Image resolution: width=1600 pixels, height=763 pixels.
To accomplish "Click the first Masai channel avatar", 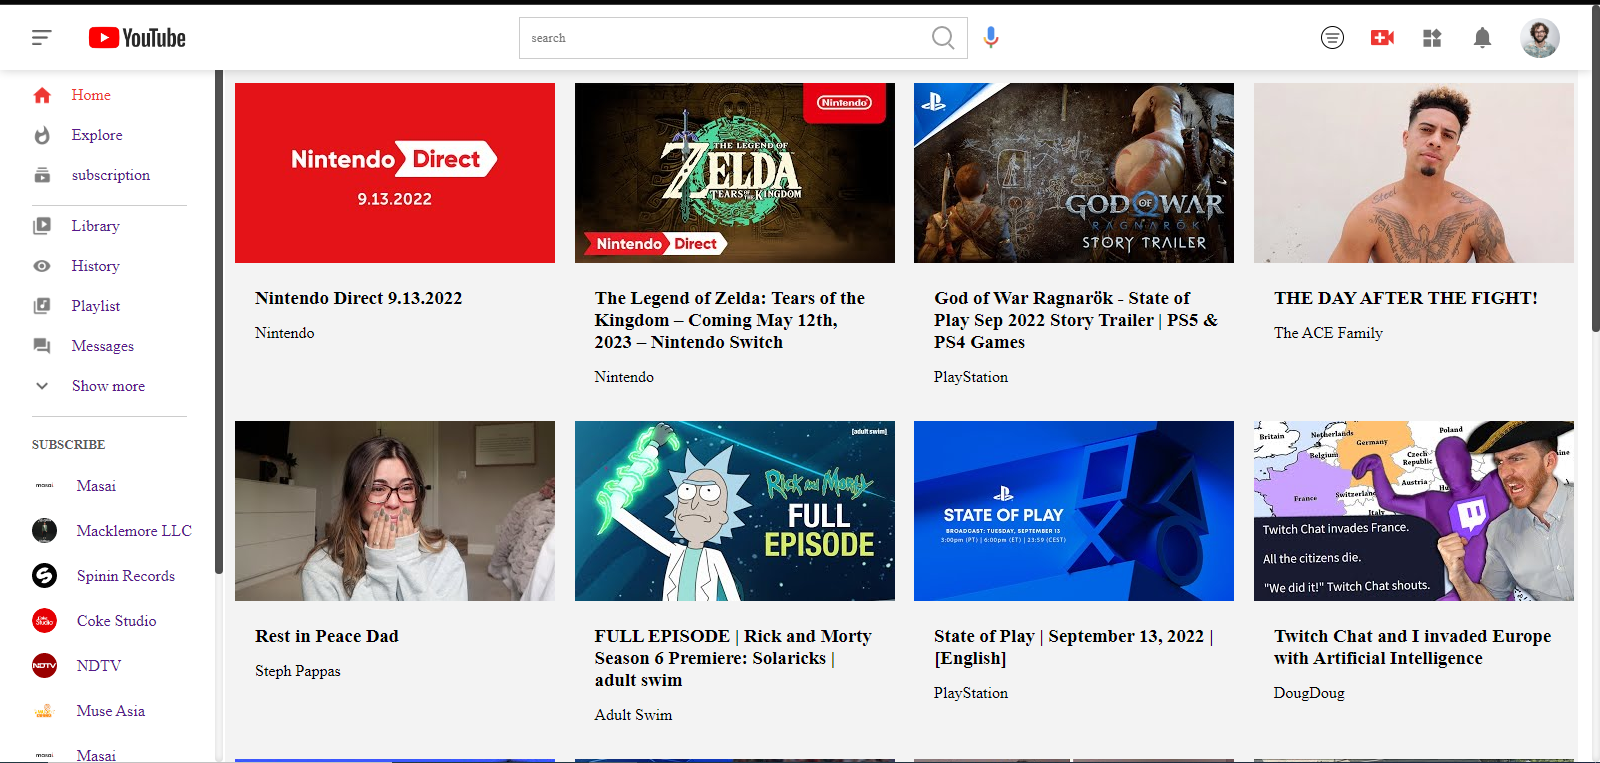I will coord(44,485).
